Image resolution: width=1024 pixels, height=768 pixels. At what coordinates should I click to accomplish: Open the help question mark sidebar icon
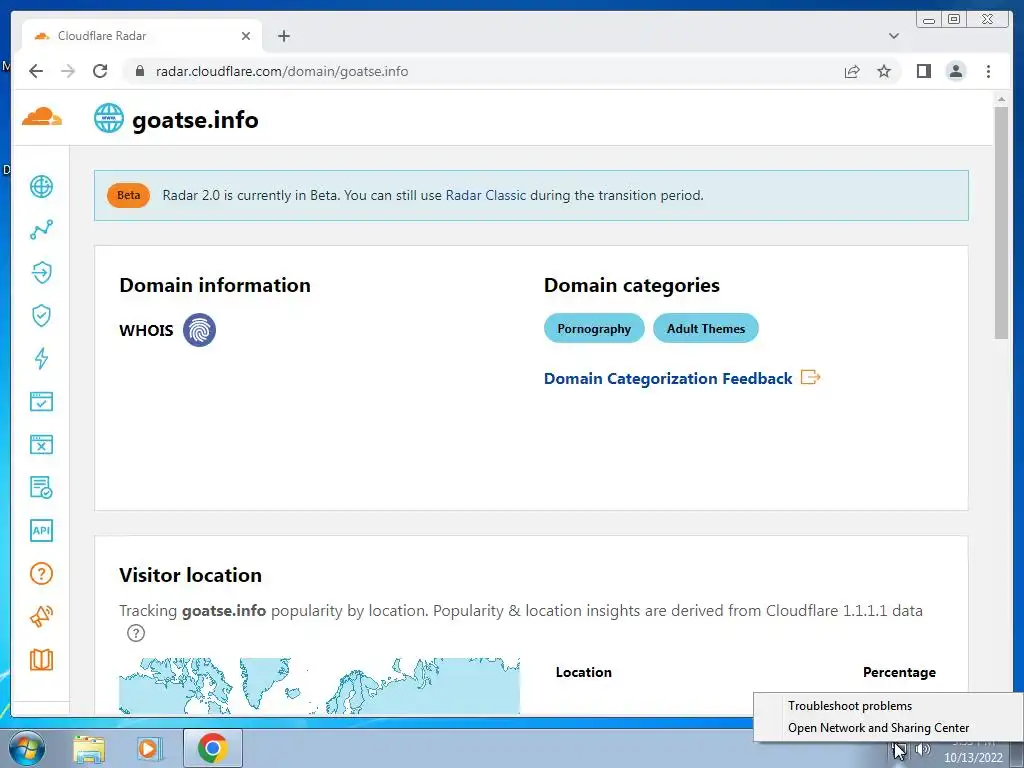pos(41,573)
